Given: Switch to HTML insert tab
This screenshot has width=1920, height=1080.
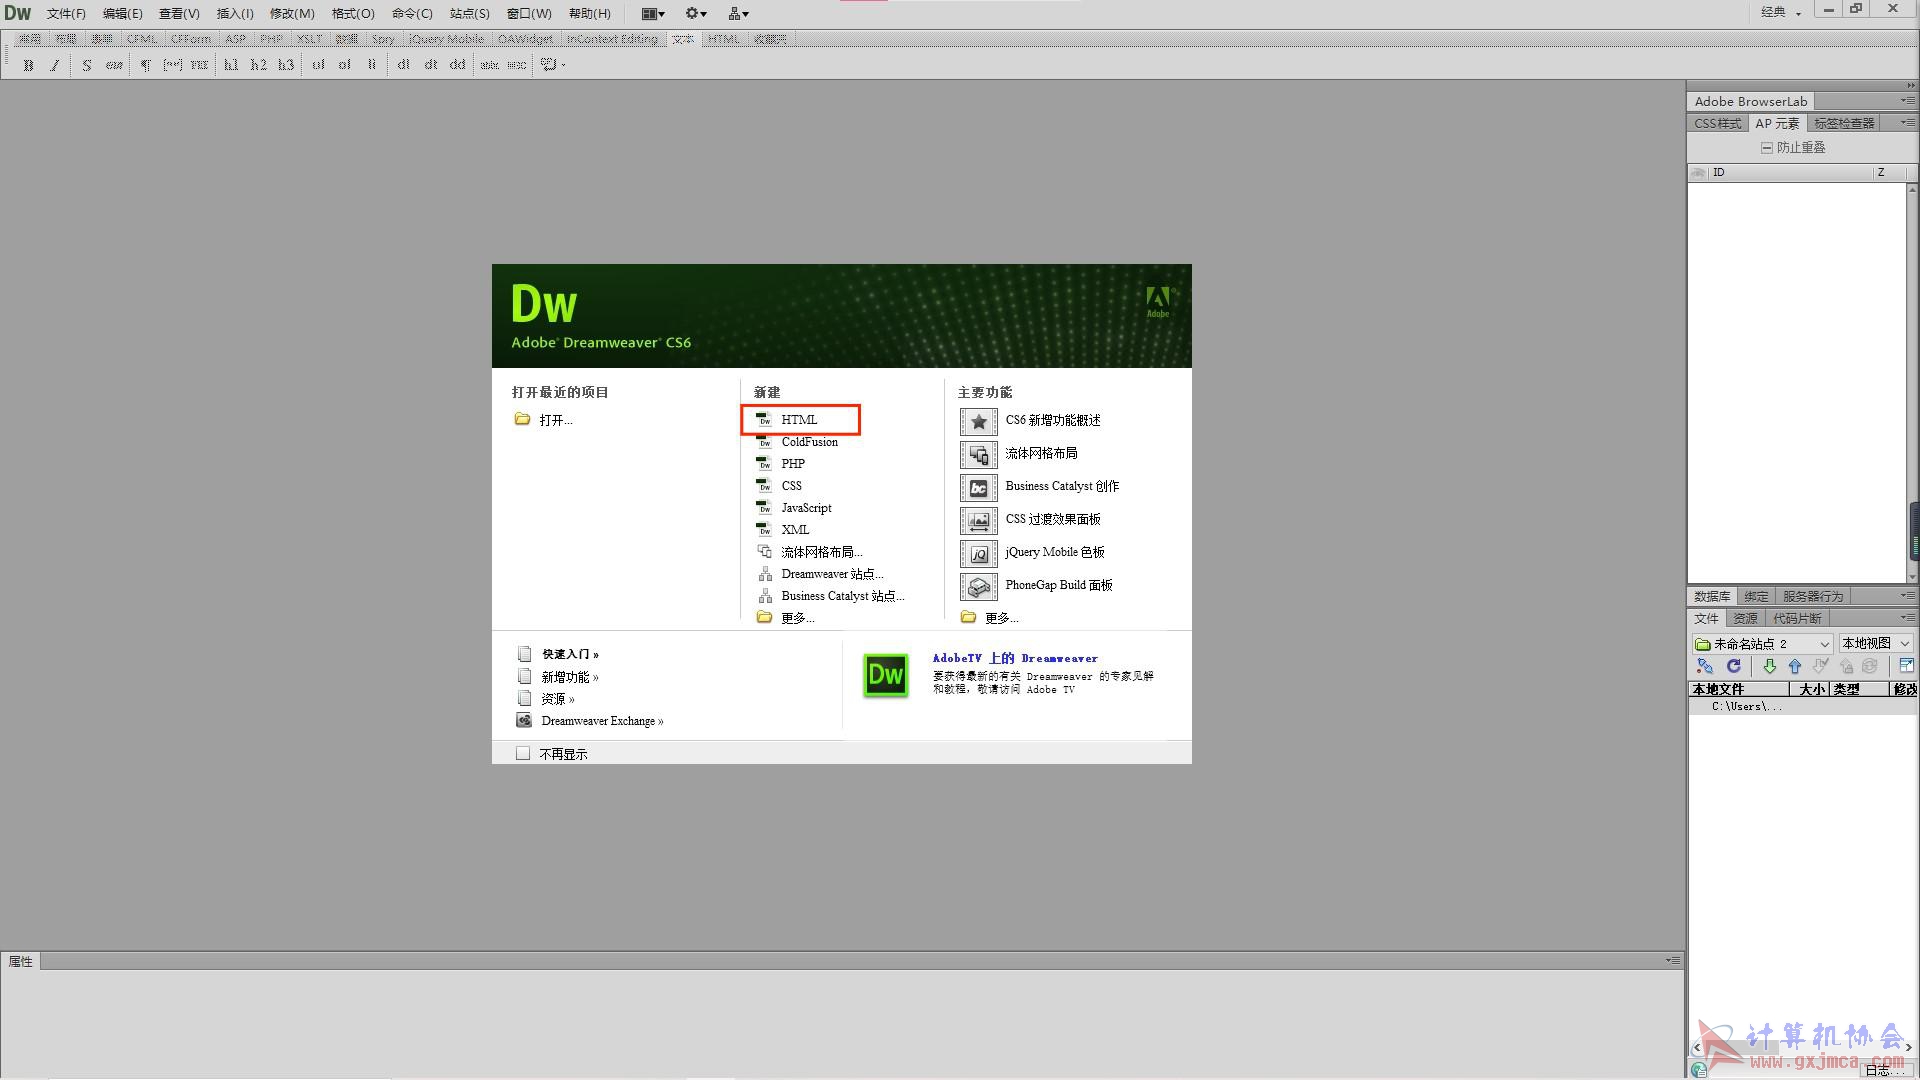Looking at the screenshot, I should [x=723, y=39].
